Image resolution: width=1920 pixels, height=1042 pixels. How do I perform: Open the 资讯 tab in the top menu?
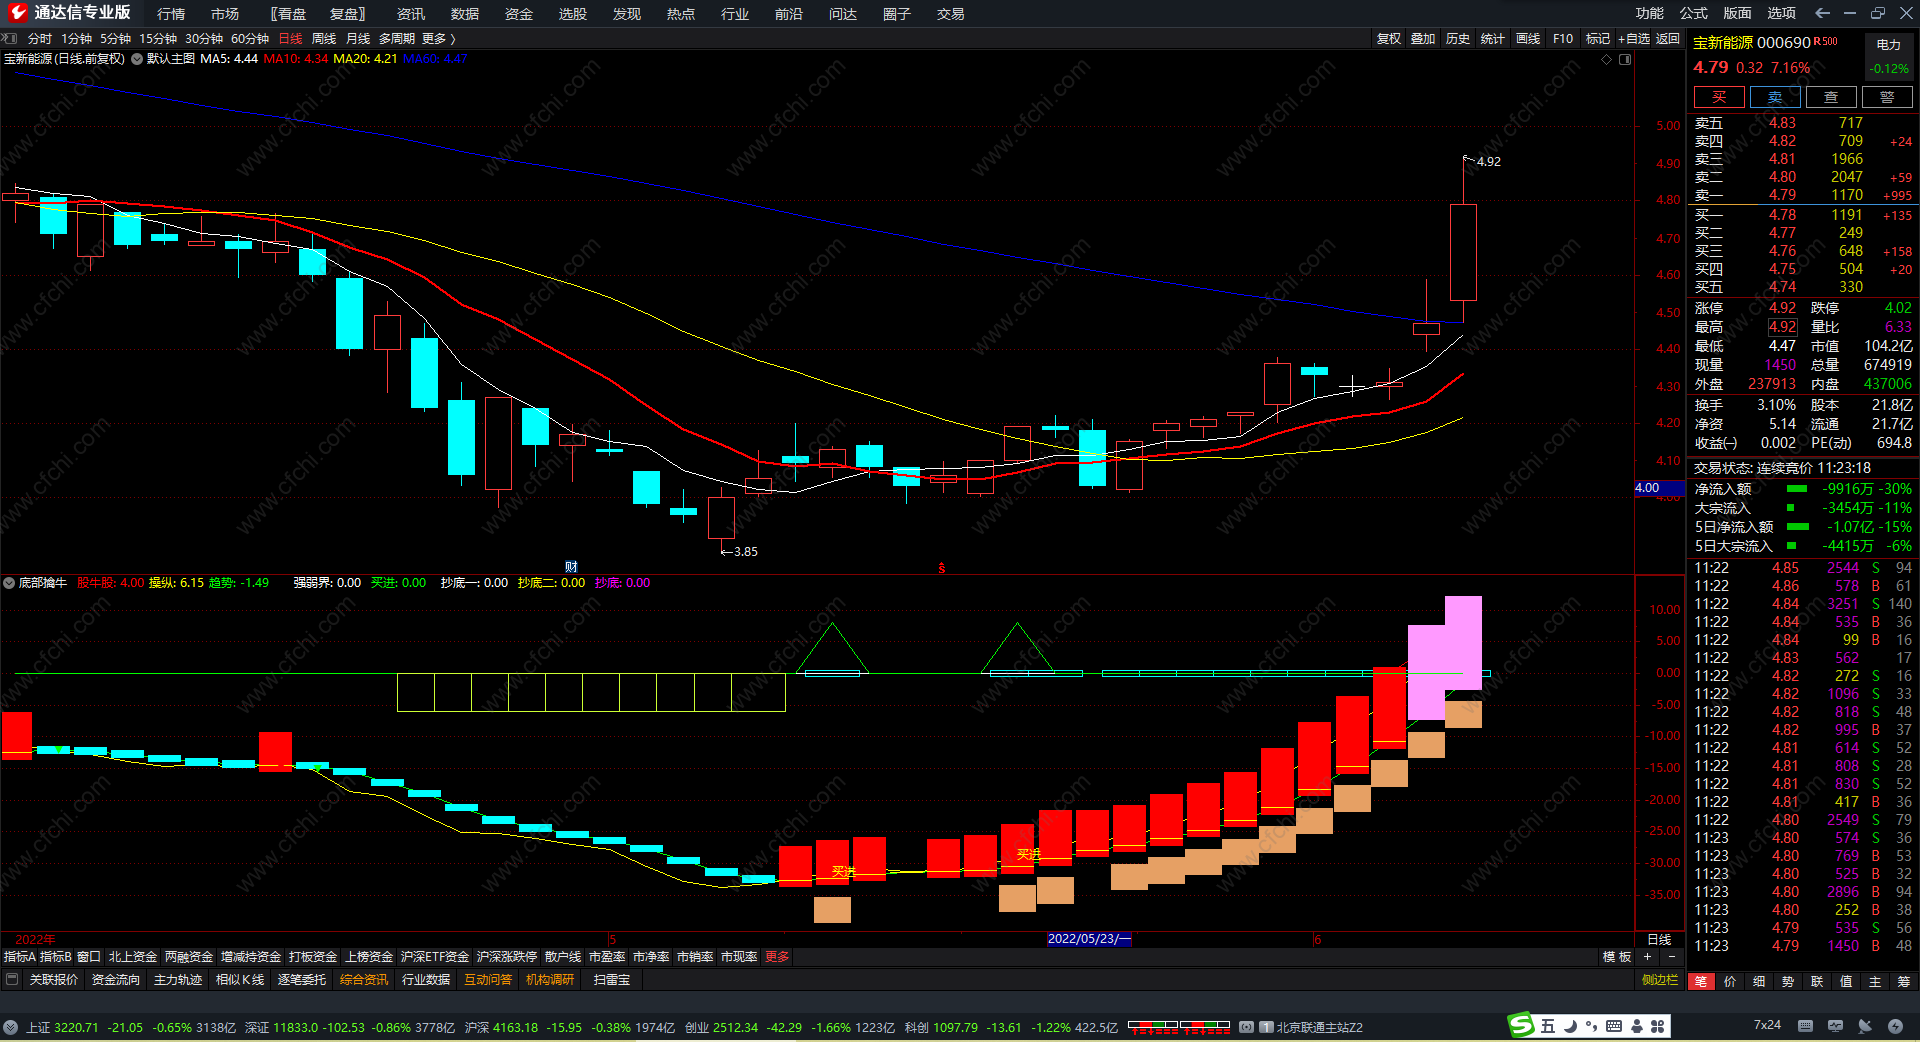pyautogui.click(x=411, y=14)
